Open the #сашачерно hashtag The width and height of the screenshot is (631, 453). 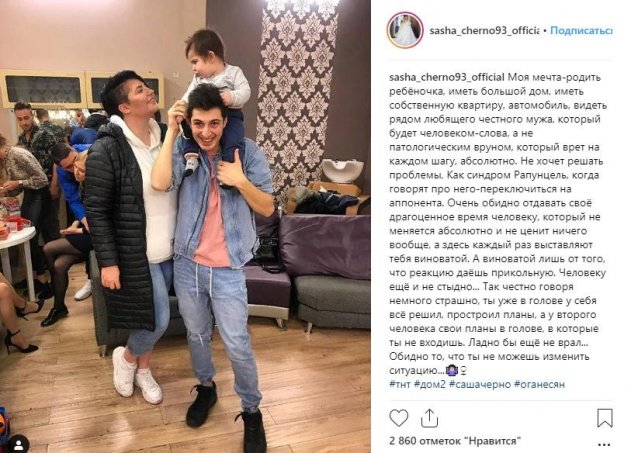click(480, 384)
